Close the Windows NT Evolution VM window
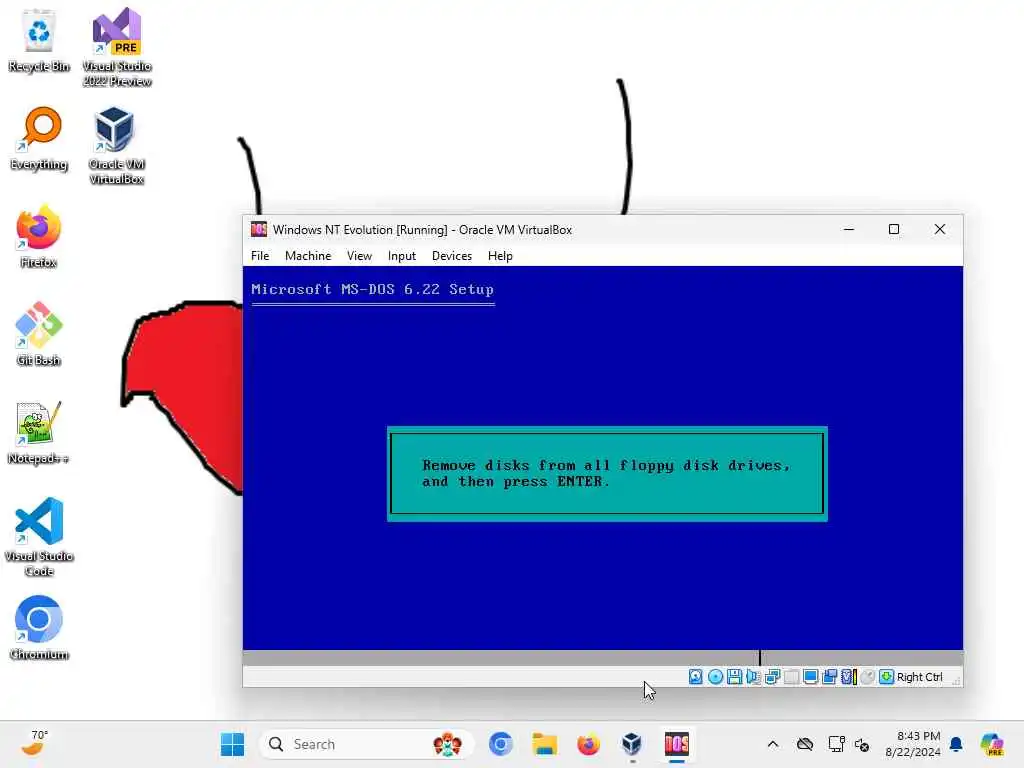 pos(940,229)
